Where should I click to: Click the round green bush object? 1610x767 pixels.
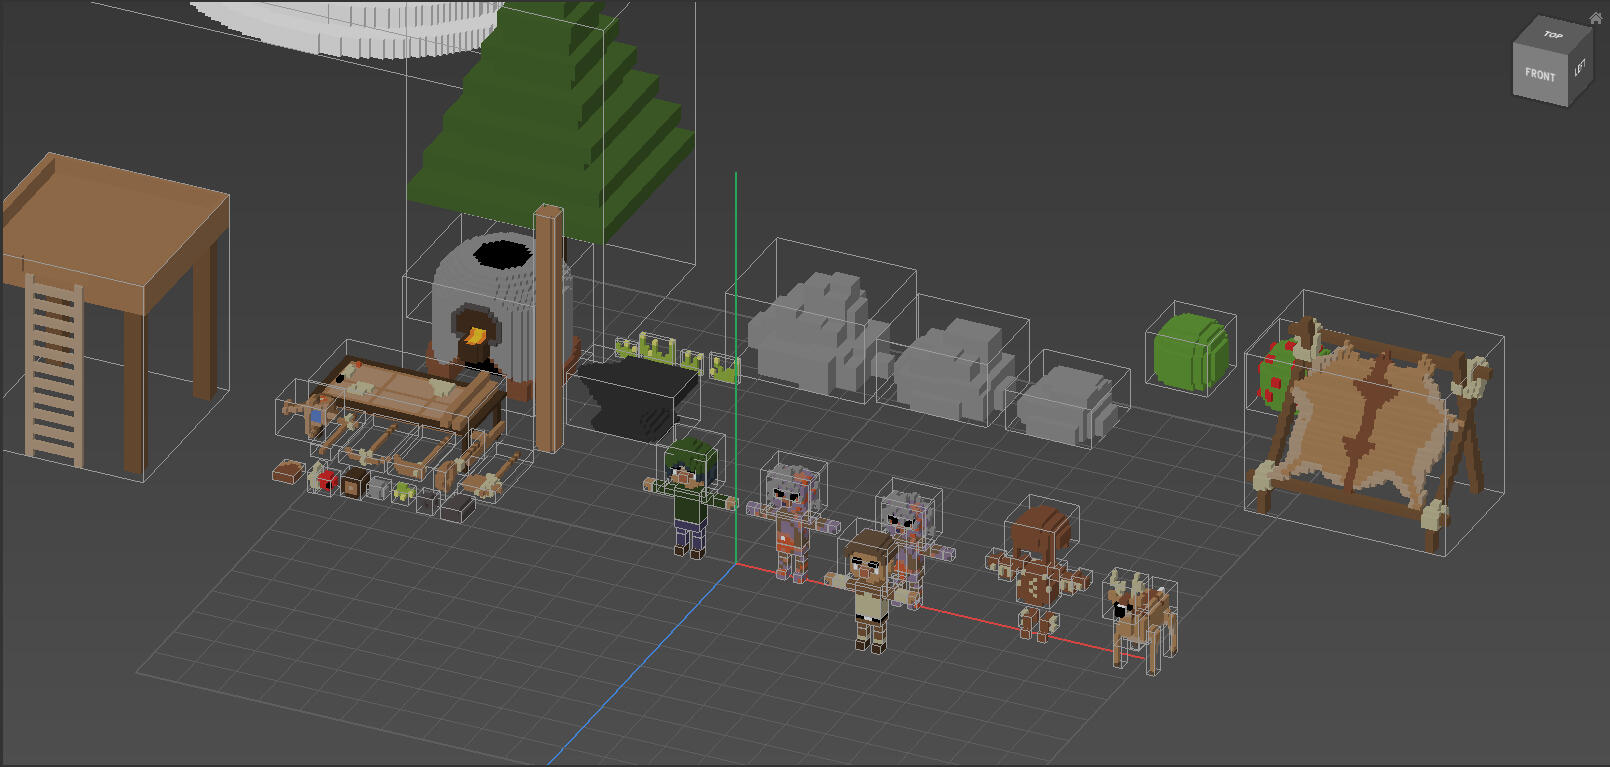(1190, 352)
